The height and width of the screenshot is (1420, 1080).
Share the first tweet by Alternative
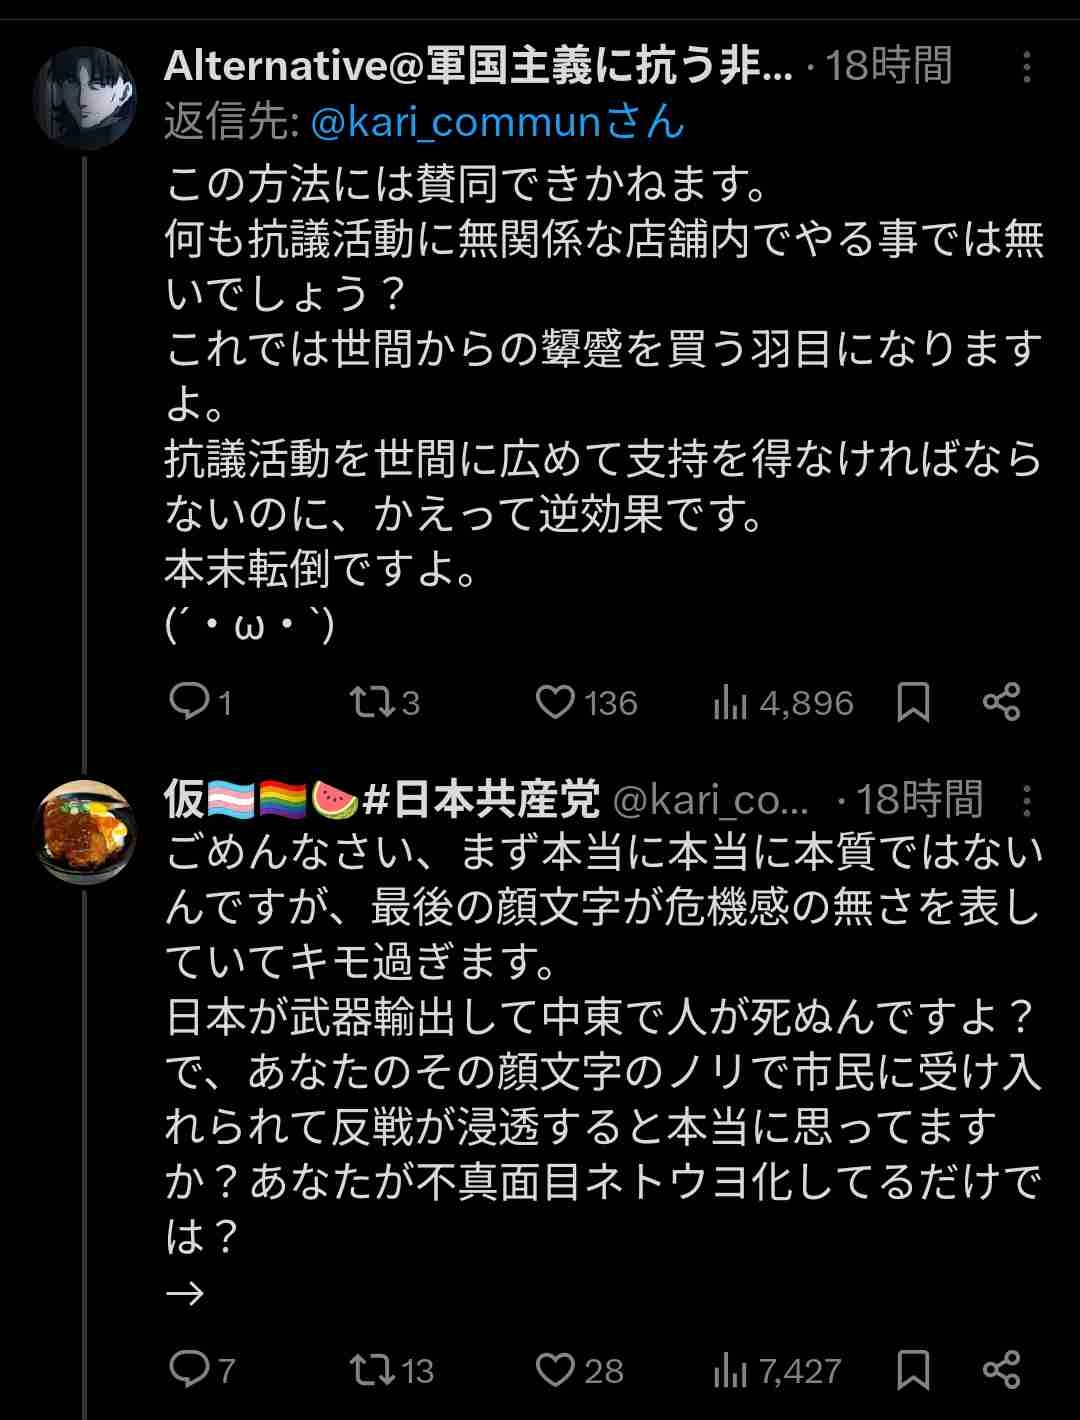coord(1001,702)
